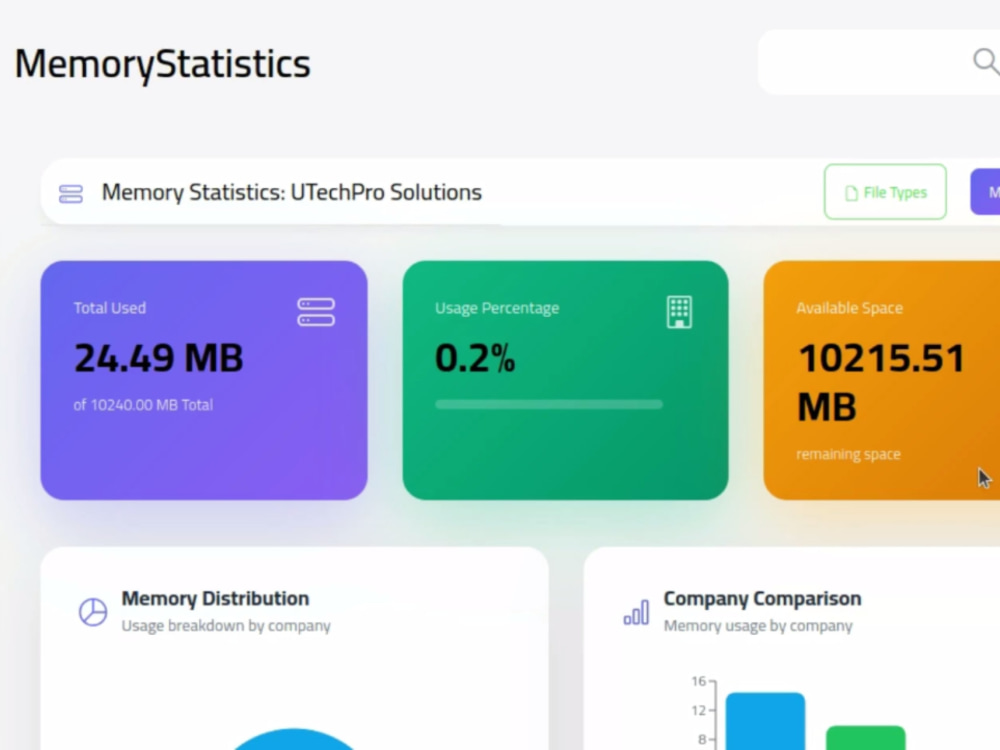Focus the search input field

click(x=879, y=62)
